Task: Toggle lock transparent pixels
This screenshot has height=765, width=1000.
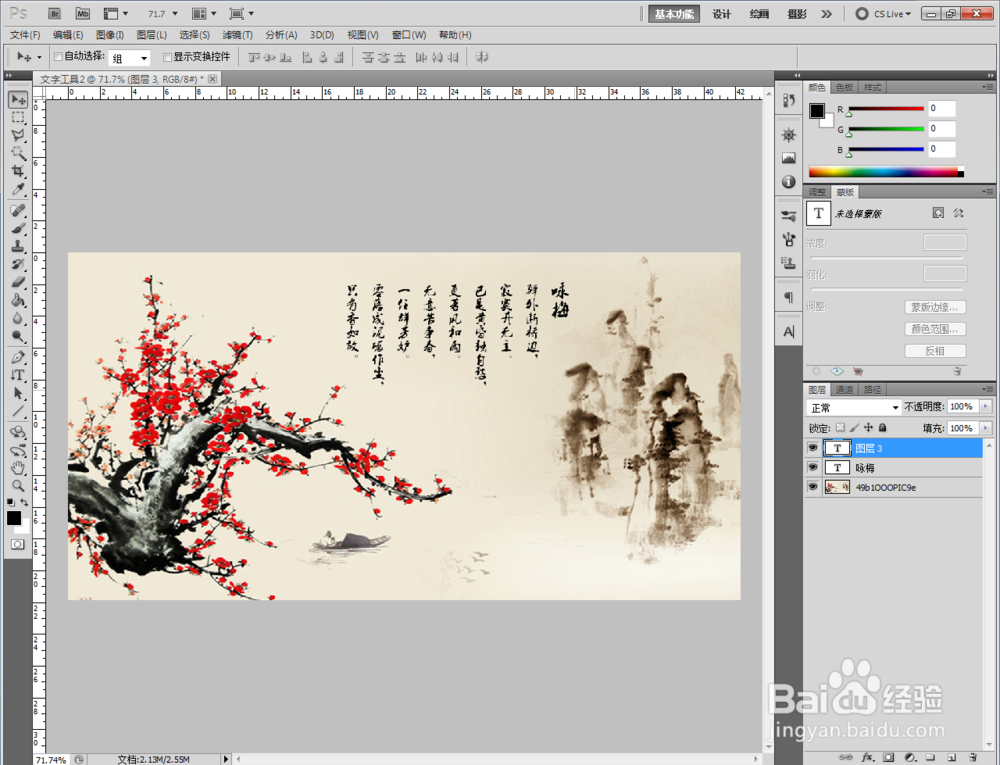Action: tap(841, 428)
